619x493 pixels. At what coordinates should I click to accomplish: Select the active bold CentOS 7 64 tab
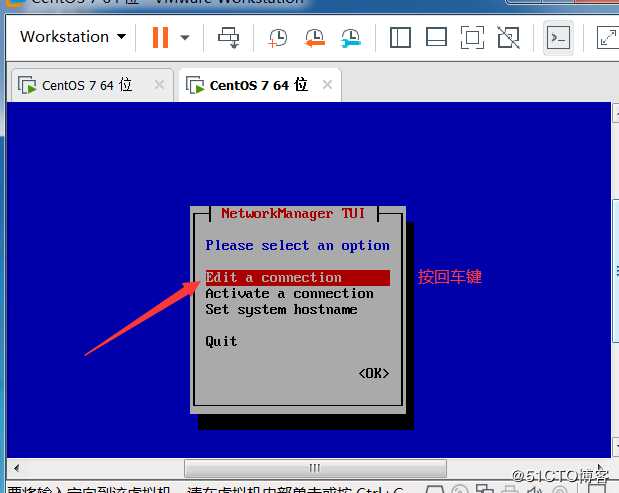coord(259,85)
